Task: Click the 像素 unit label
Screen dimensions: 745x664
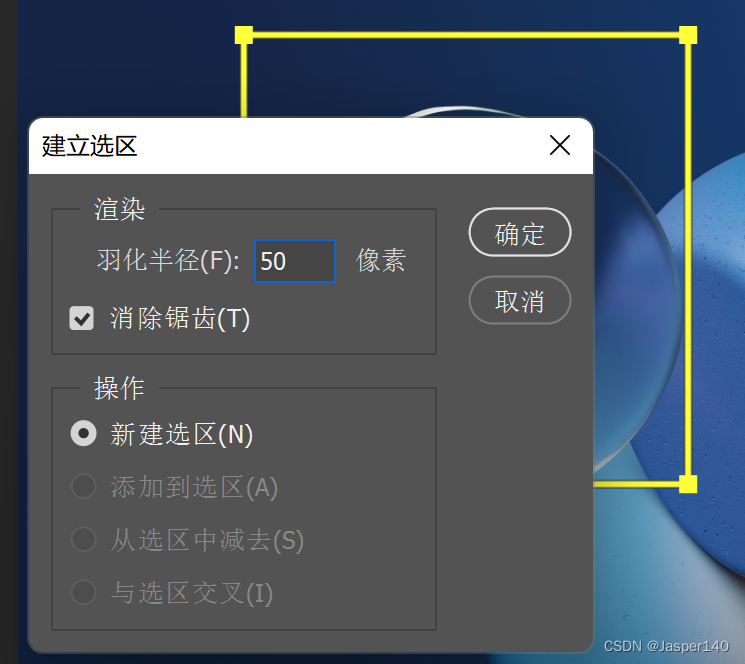Action: pyautogui.click(x=381, y=260)
